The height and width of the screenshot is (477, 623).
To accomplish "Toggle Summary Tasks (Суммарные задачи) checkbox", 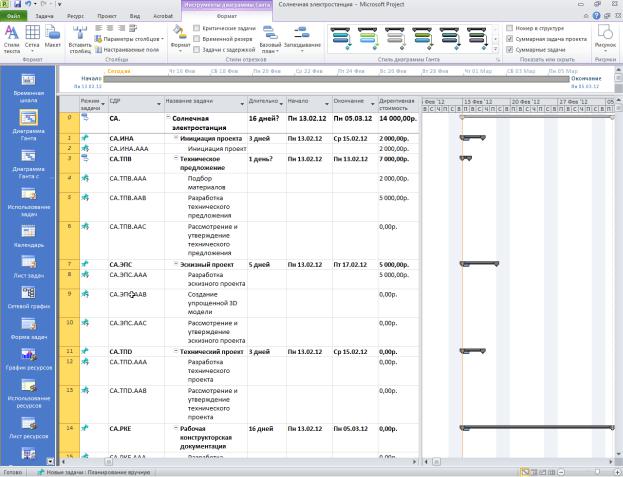I will (509, 50).
